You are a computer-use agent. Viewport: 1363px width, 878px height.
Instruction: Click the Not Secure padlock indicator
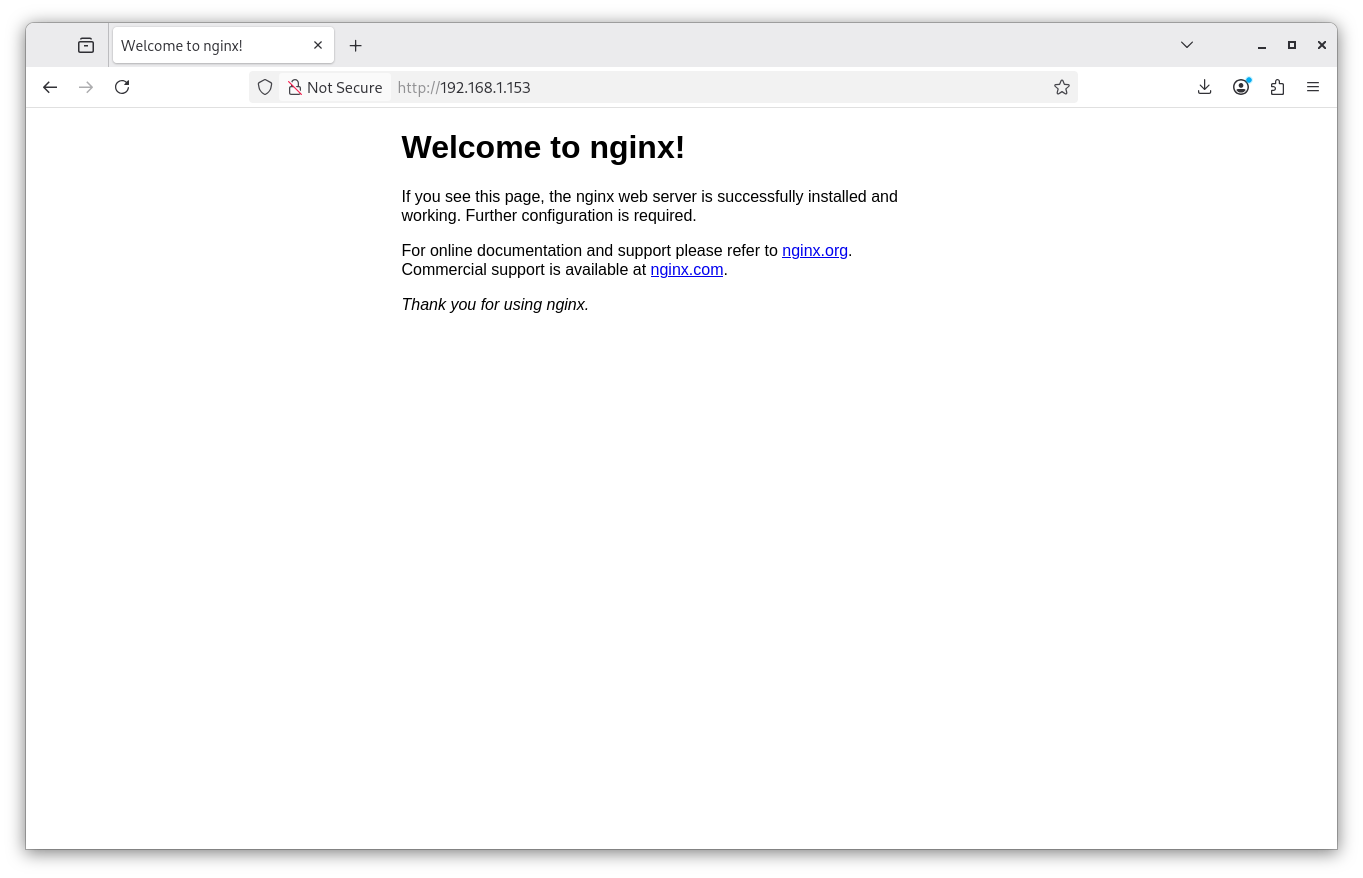click(x=335, y=87)
